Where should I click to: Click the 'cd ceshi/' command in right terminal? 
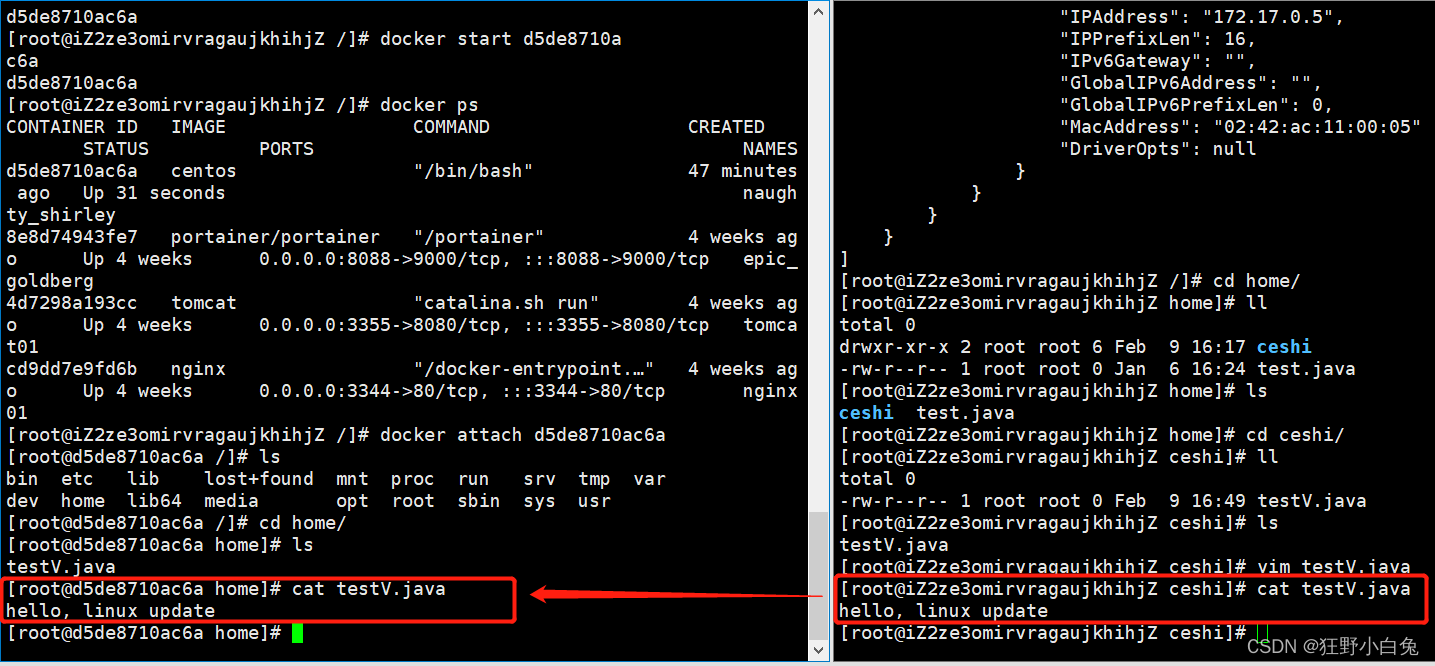(1295, 435)
